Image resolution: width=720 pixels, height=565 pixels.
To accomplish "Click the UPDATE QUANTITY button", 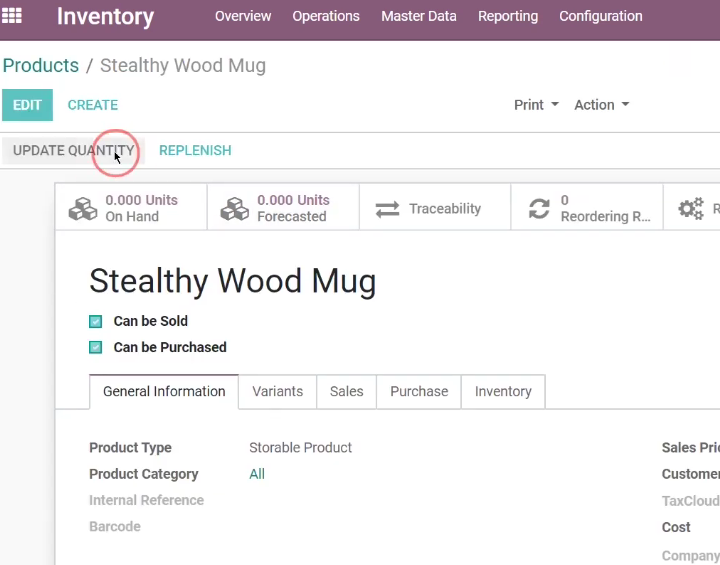I will pos(73,151).
